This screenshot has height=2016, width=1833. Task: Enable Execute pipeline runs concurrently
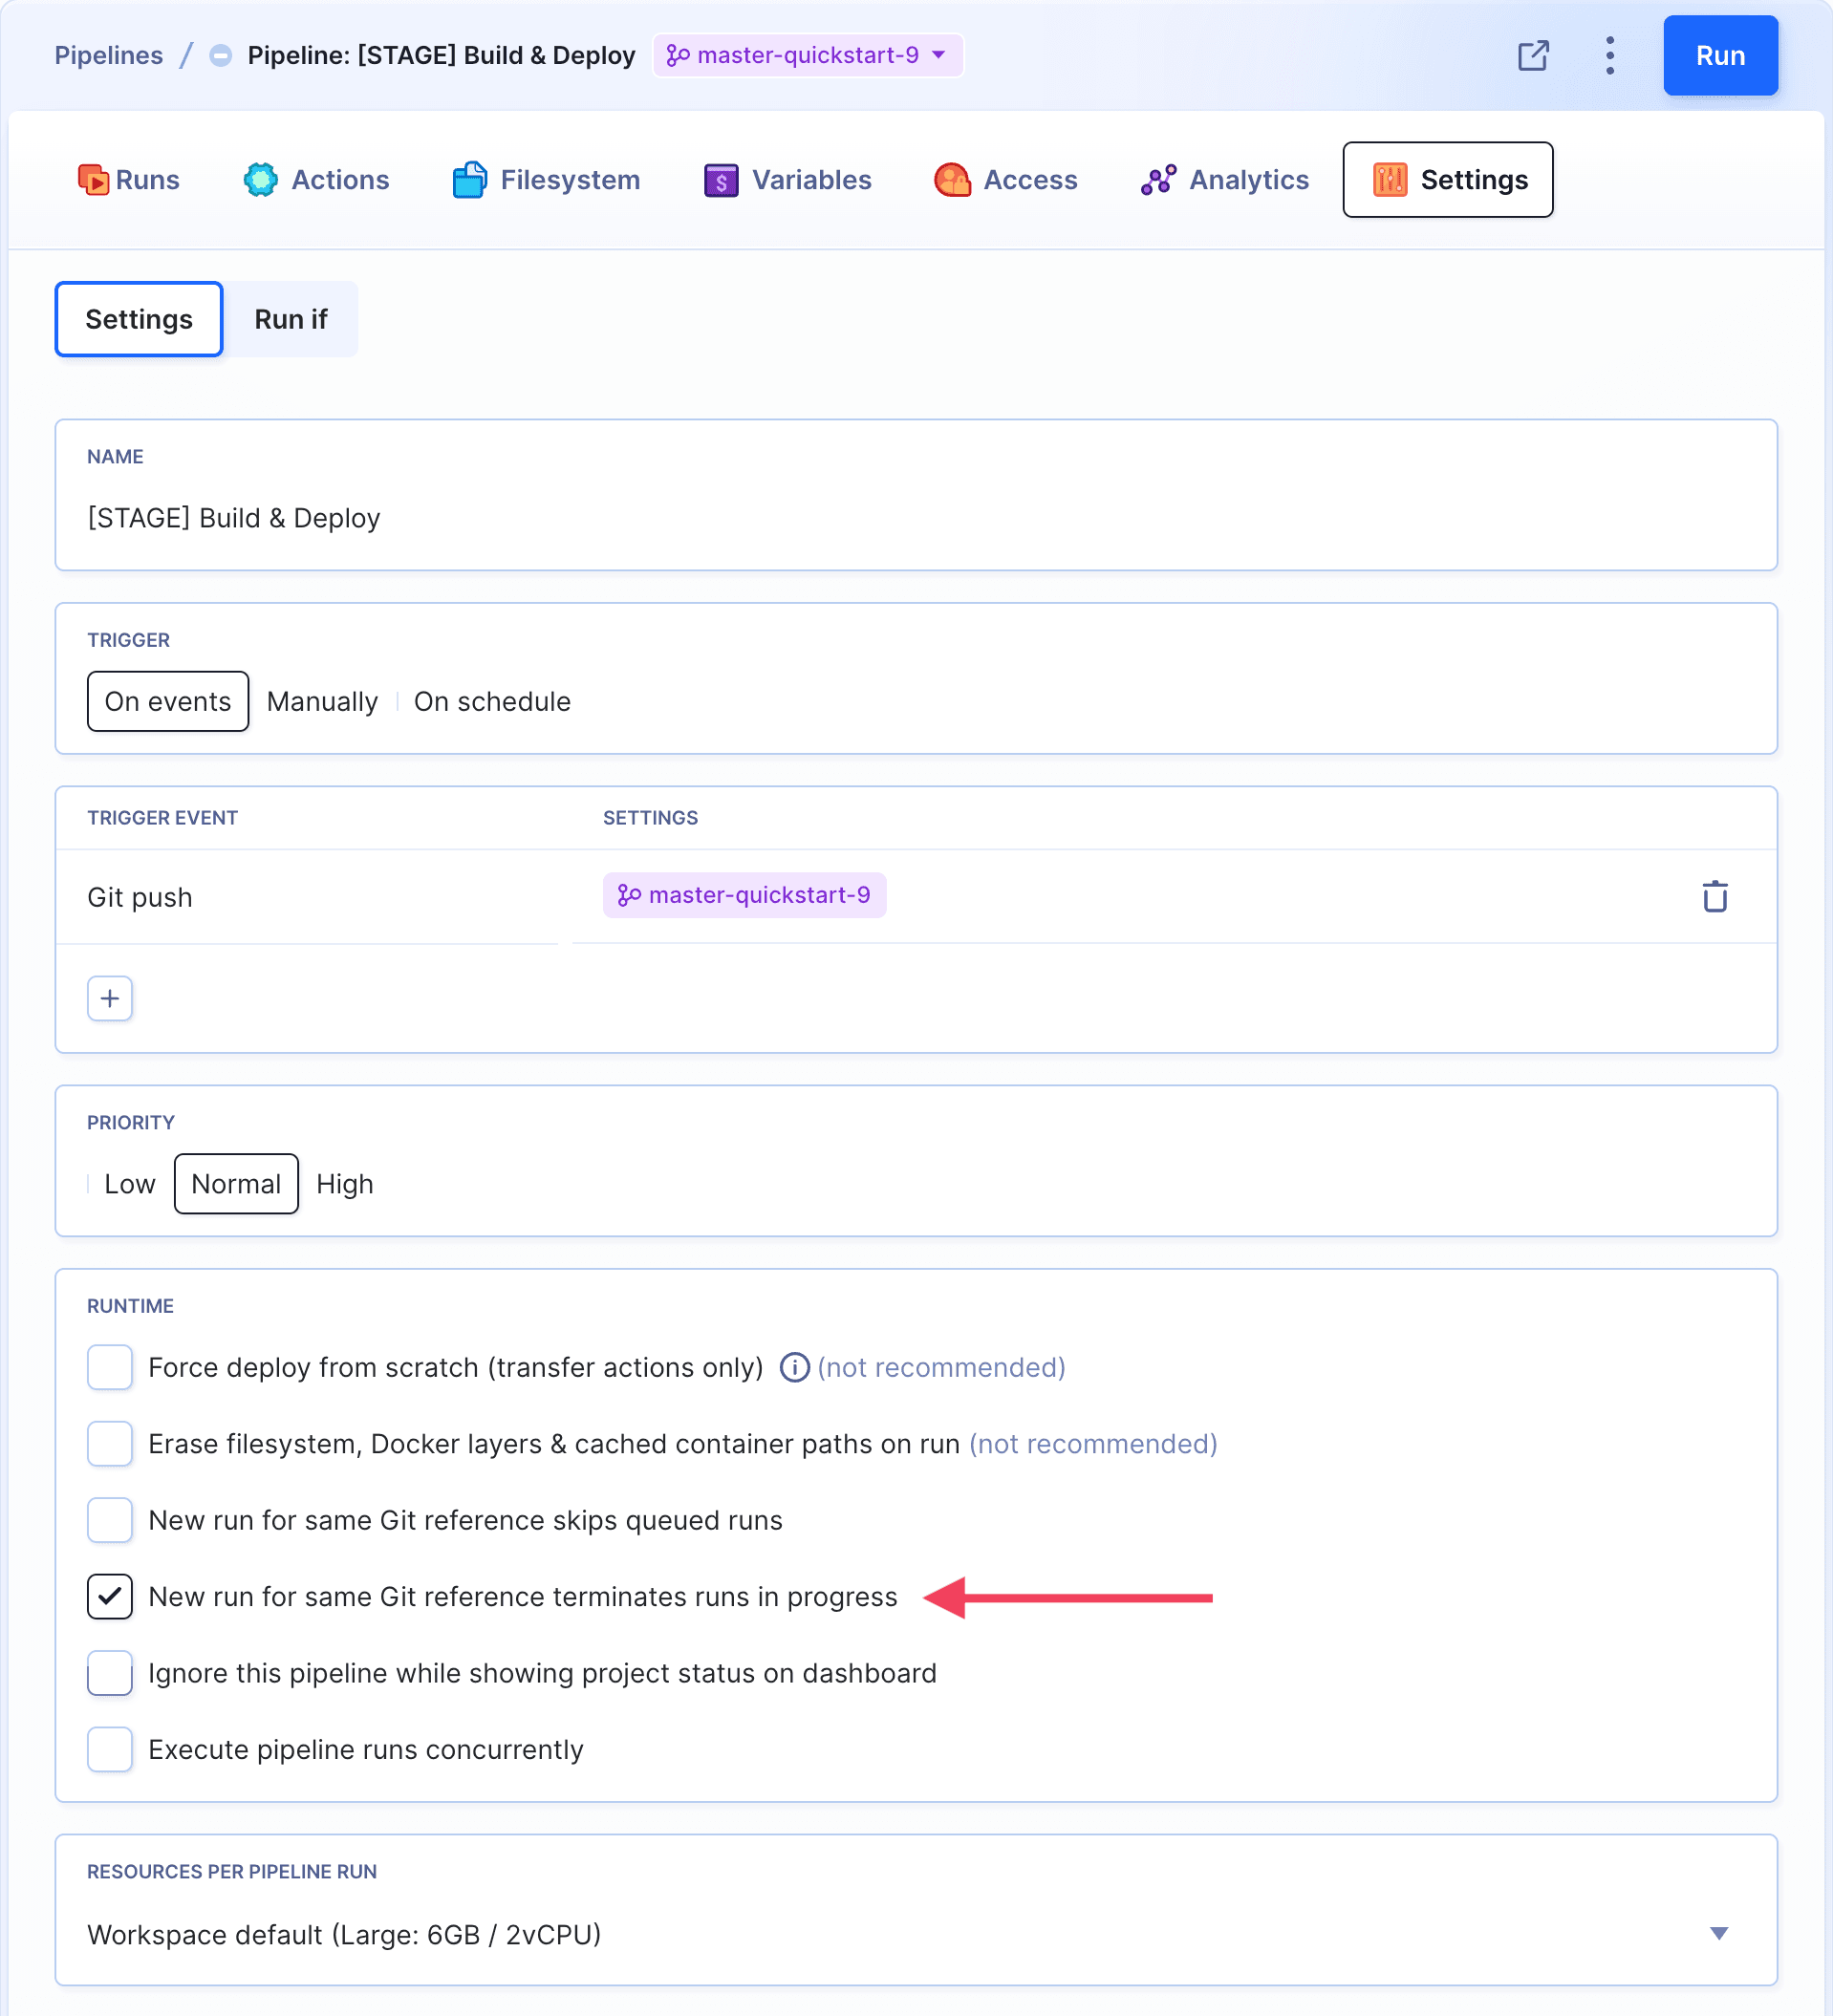coord(110,1749)
